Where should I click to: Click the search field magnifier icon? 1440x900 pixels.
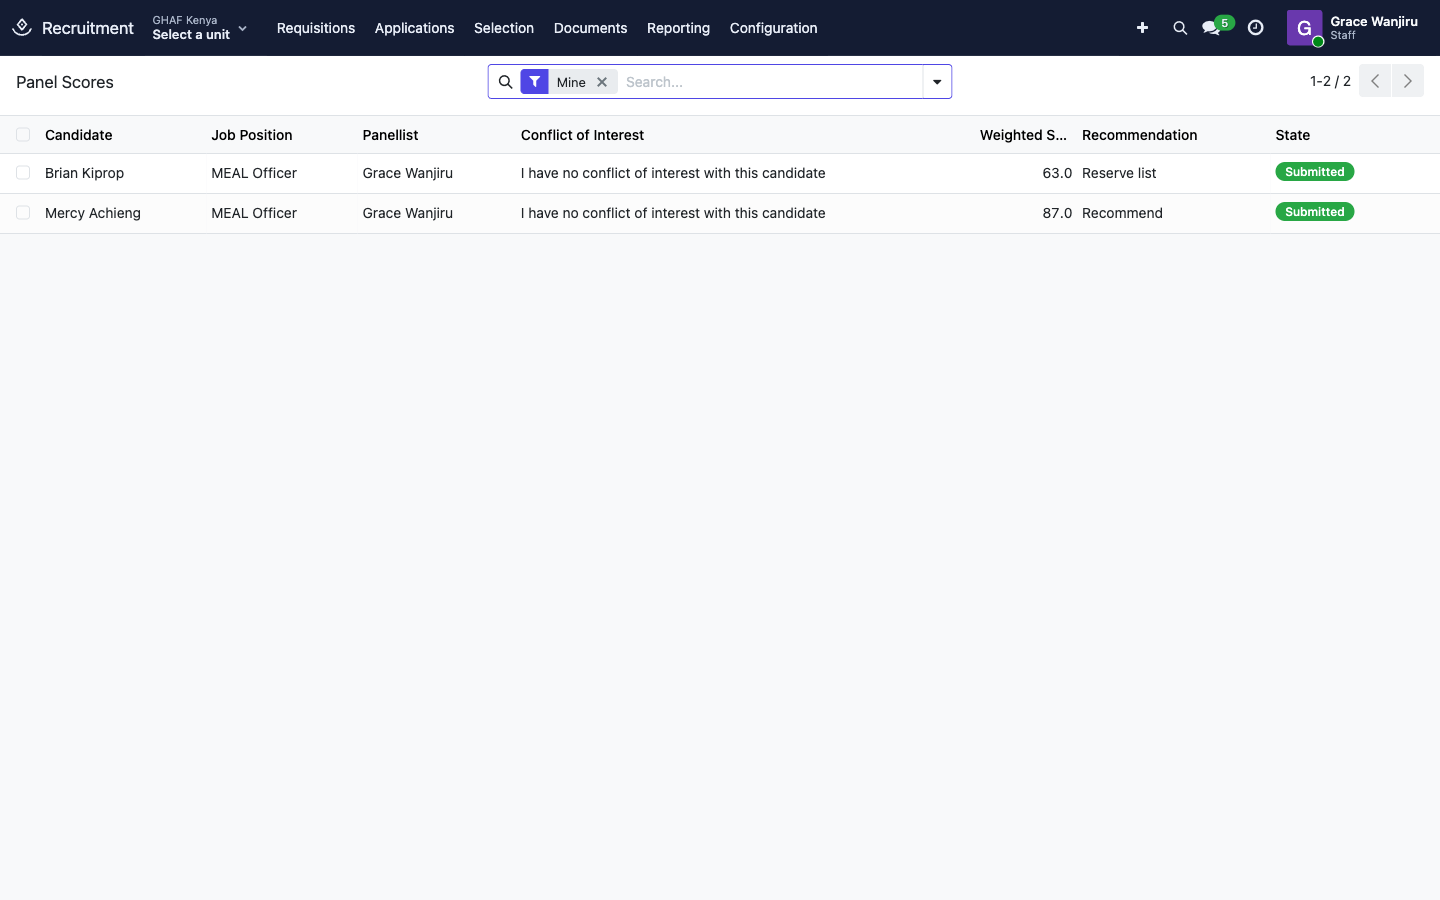click(506, 82)
